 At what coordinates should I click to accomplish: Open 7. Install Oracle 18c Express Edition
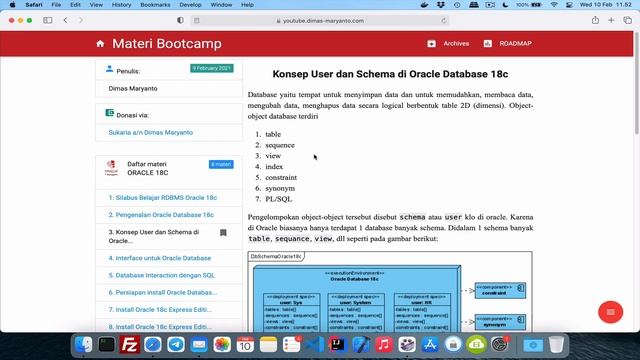(x=160, y=309)
